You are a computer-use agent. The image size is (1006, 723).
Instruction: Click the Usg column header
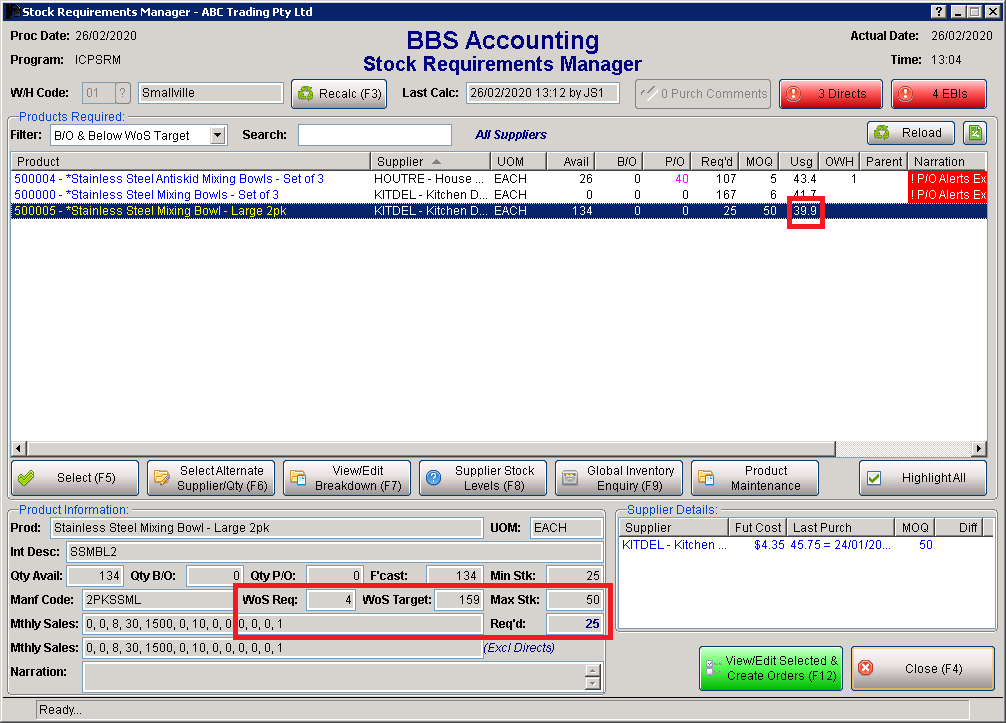point(801,161)
